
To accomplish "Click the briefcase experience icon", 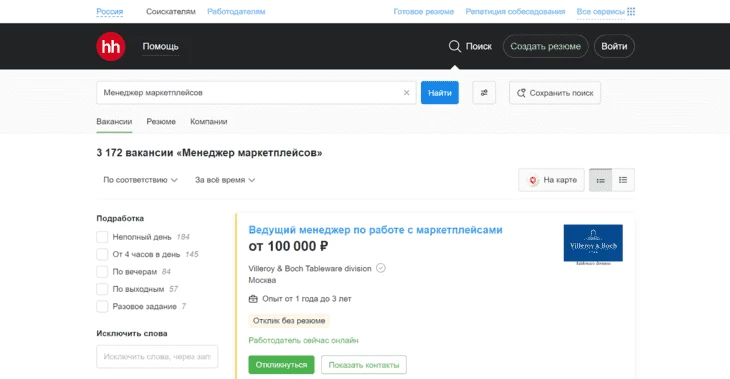I will coord(253,299).
